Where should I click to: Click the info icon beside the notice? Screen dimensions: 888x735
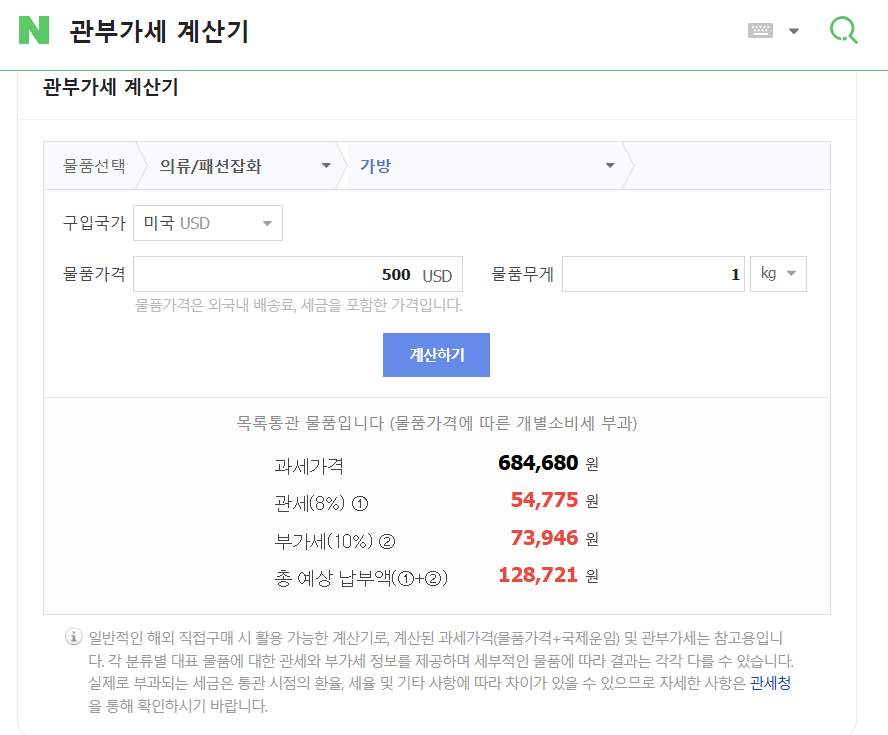[74, 637]
